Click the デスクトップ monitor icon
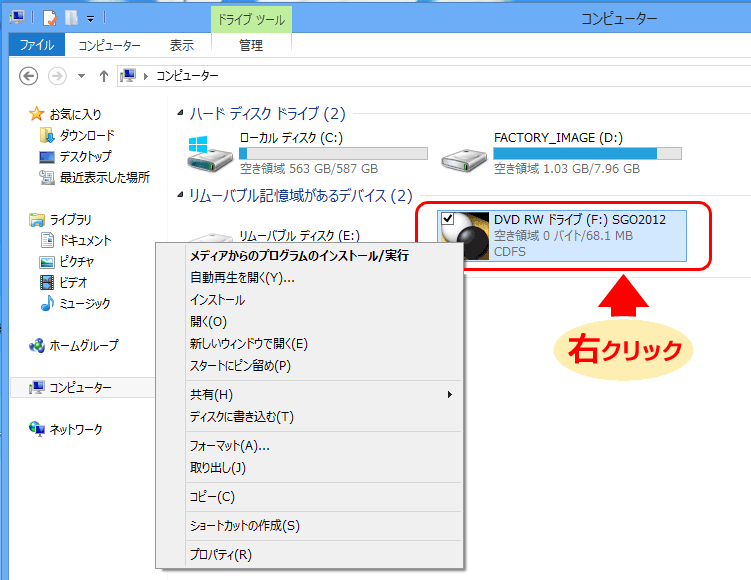This screenshot has width=751, height=580. pyautogui.click(x=46, y=157)
